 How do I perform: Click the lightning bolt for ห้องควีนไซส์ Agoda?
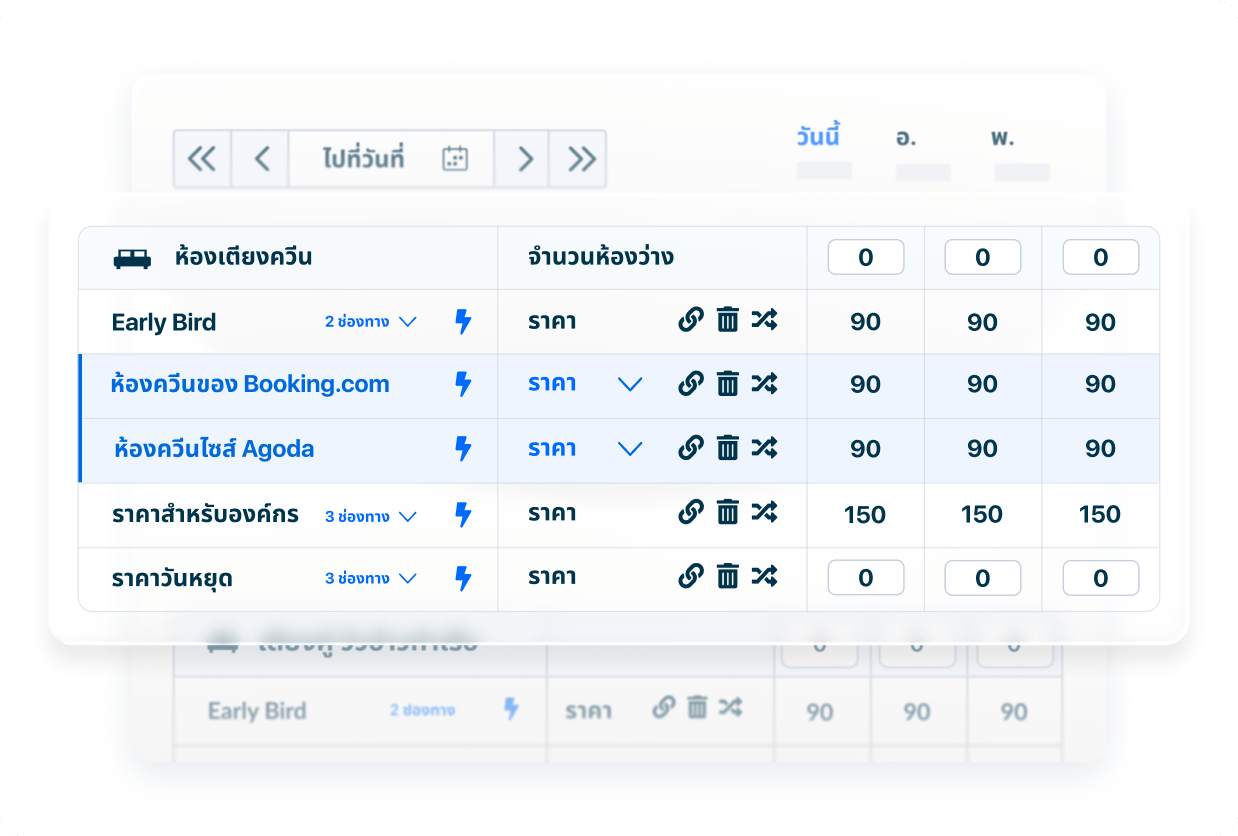(x=463, y=449)
